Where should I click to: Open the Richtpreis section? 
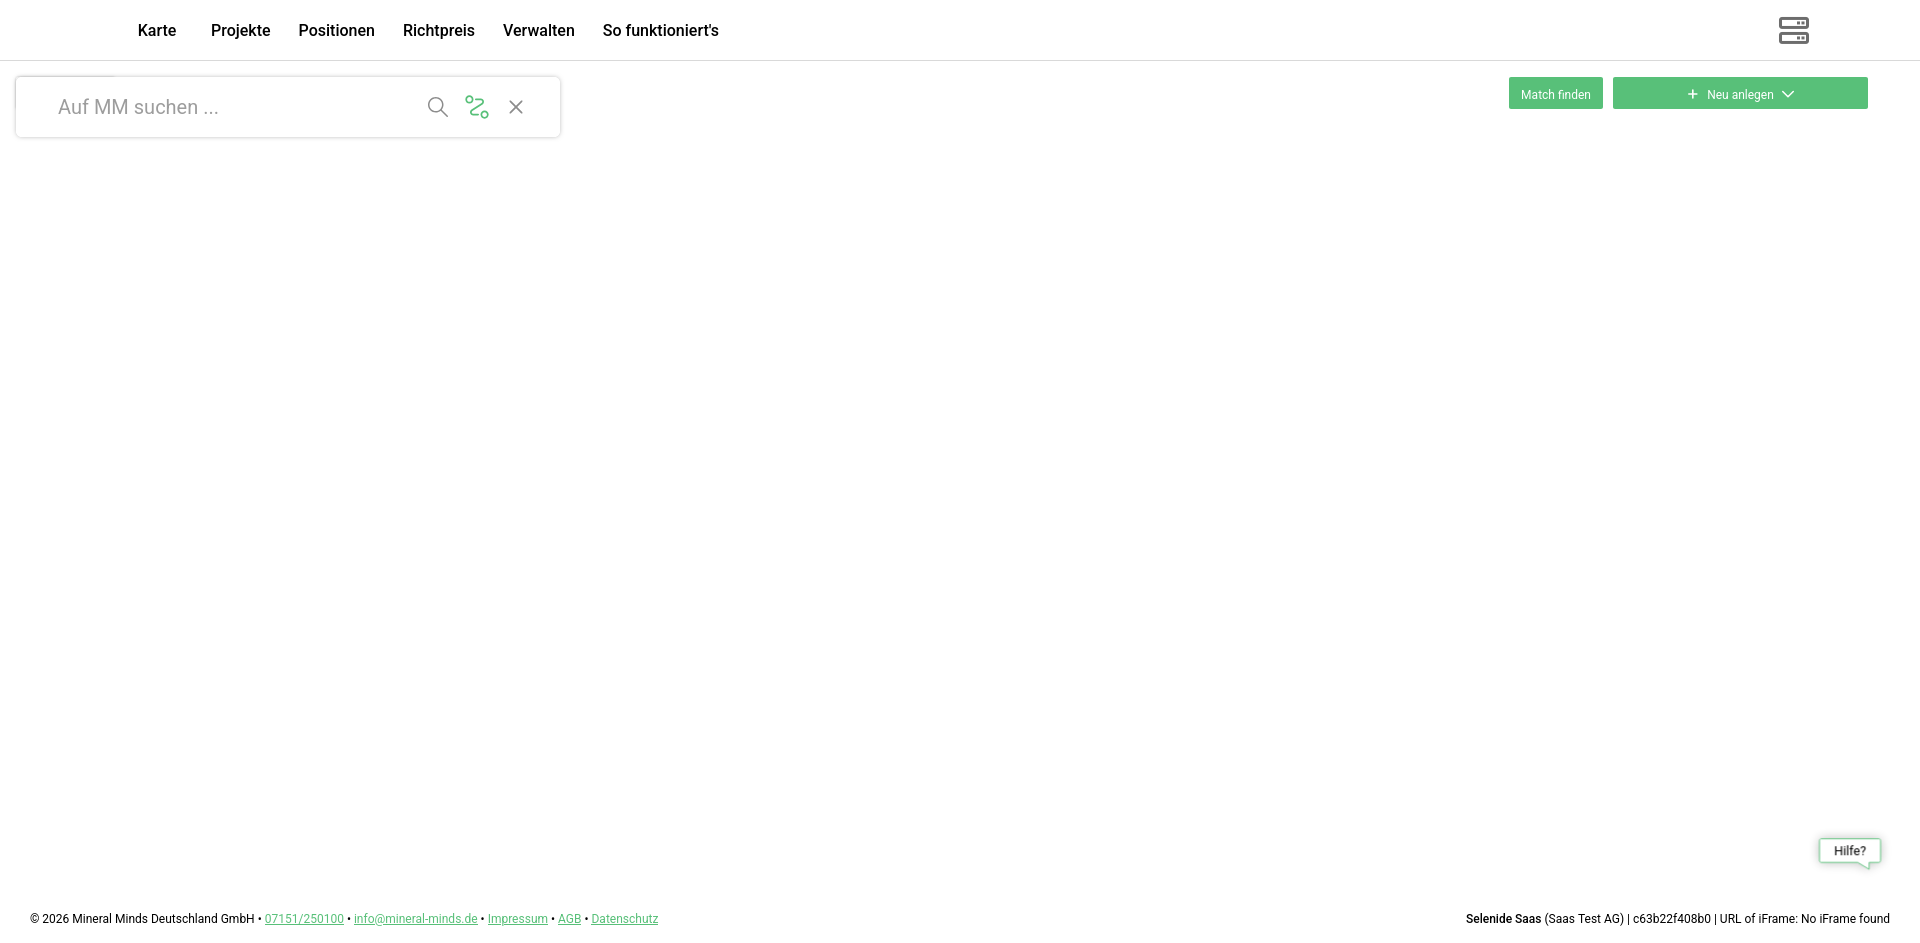(438, 30)
